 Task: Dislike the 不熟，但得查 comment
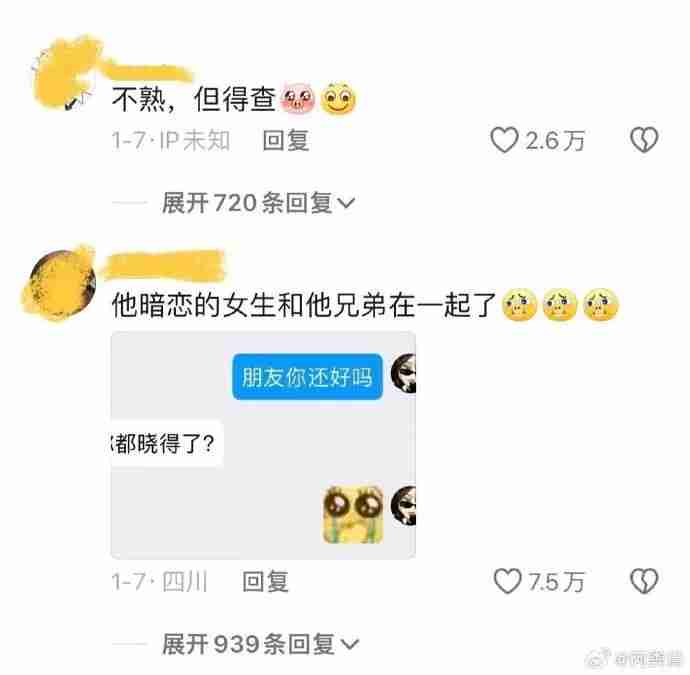click(x=644, y=140)
